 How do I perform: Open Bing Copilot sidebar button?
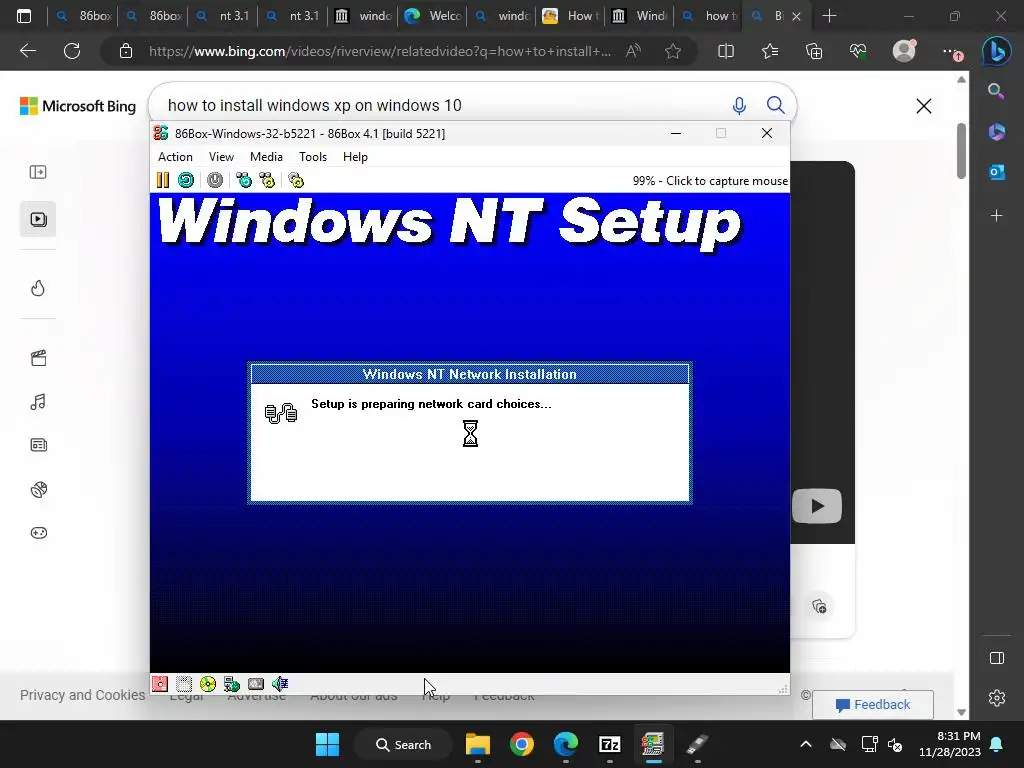(997, 51)
